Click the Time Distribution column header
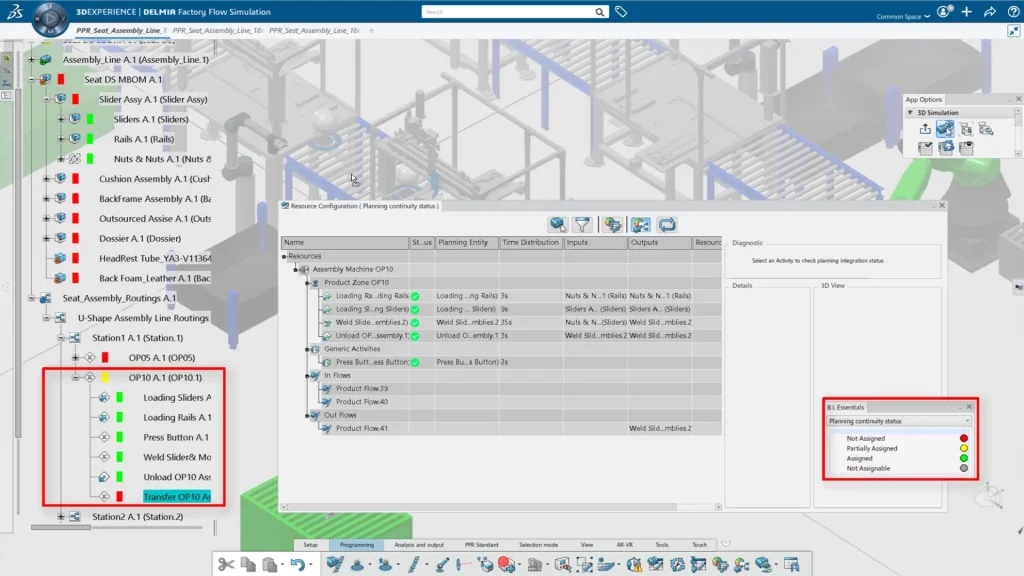 coord(530,243)
